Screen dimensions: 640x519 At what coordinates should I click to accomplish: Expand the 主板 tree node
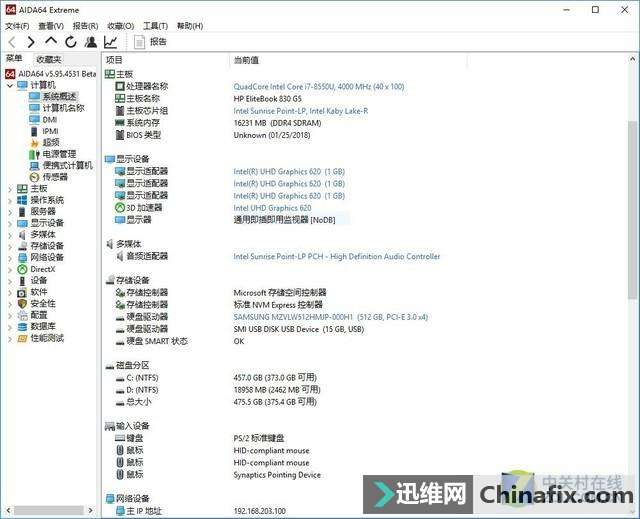click(10, 189)
